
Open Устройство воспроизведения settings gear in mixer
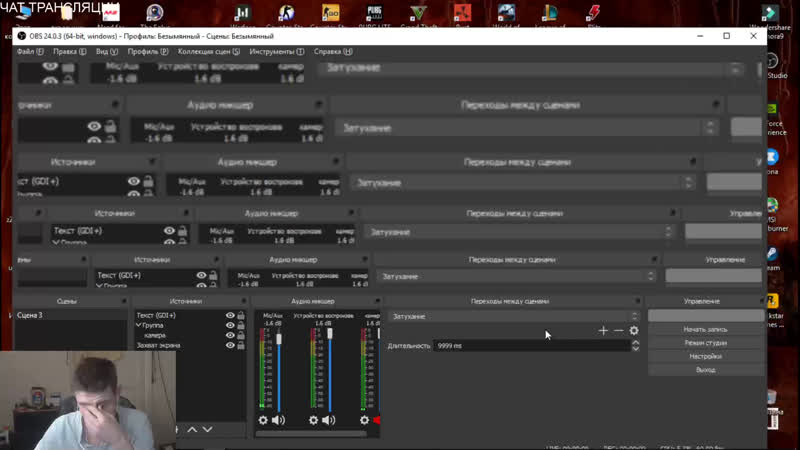313,420
